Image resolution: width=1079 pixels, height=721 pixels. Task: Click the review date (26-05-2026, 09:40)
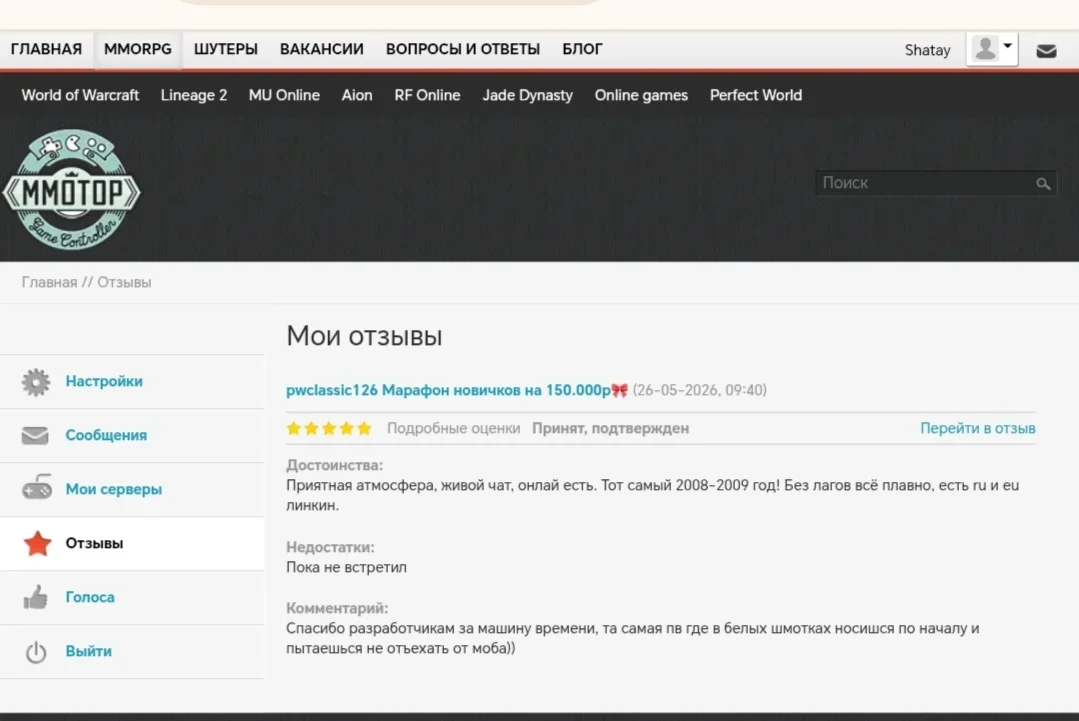point(699,390)
